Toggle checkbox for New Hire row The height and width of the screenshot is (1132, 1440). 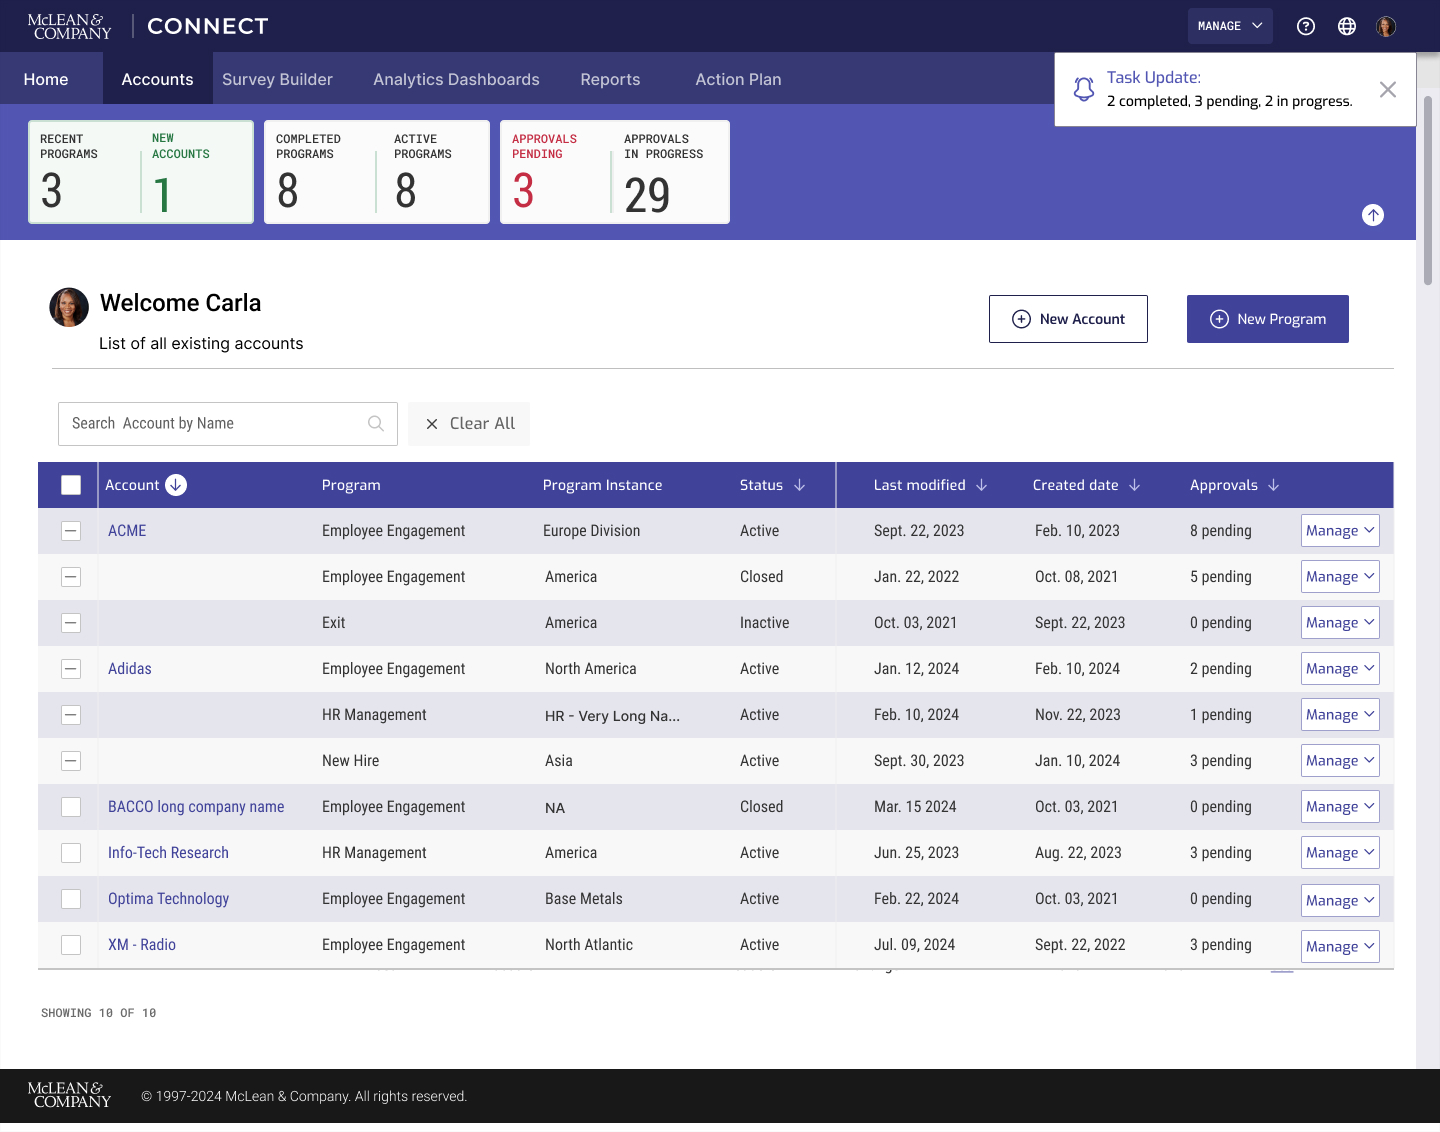[x=71, y=761]
